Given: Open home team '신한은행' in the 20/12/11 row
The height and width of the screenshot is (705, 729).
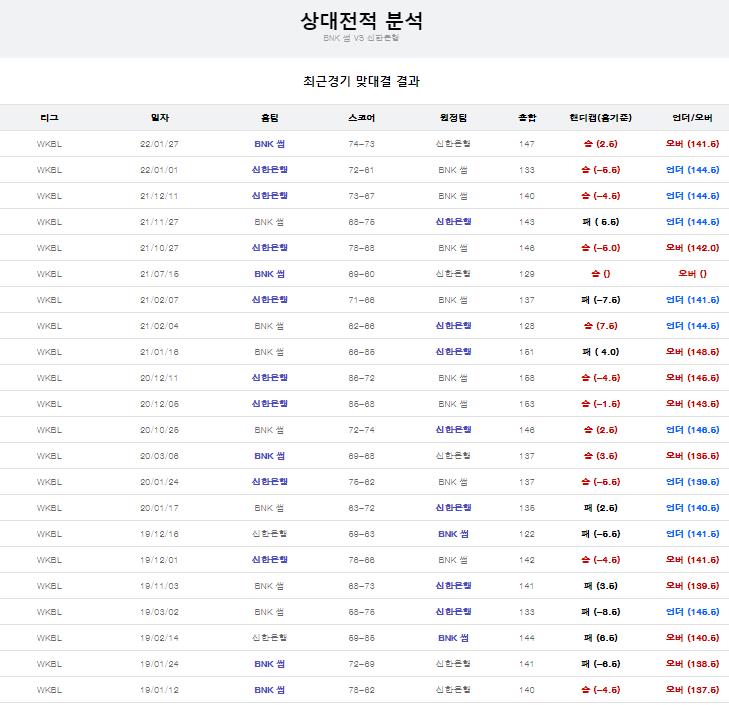Looking at the screenshot, I should pos(270,378).
